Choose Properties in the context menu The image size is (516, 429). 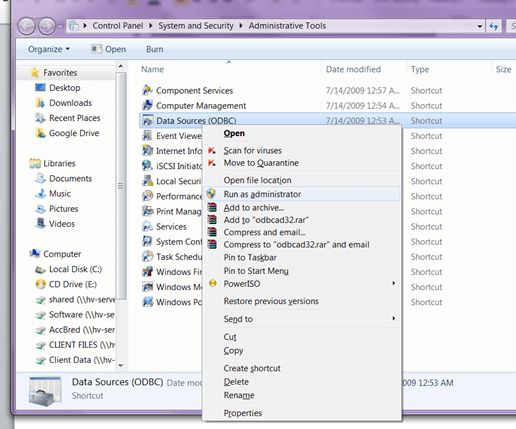point(302,413)
